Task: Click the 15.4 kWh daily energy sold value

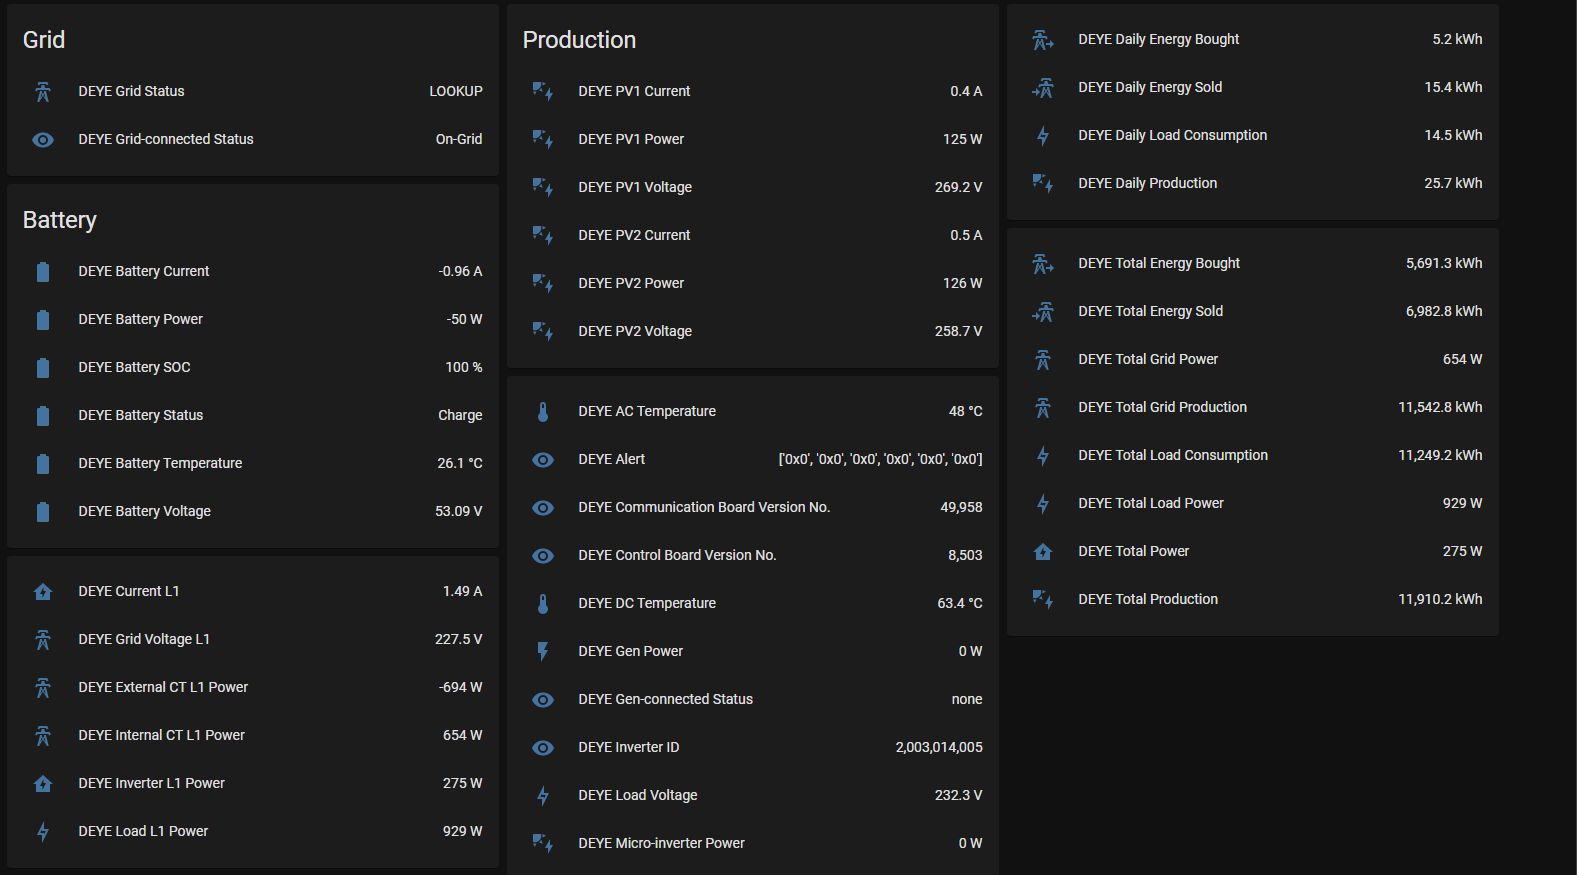Action: point(1454,88)
